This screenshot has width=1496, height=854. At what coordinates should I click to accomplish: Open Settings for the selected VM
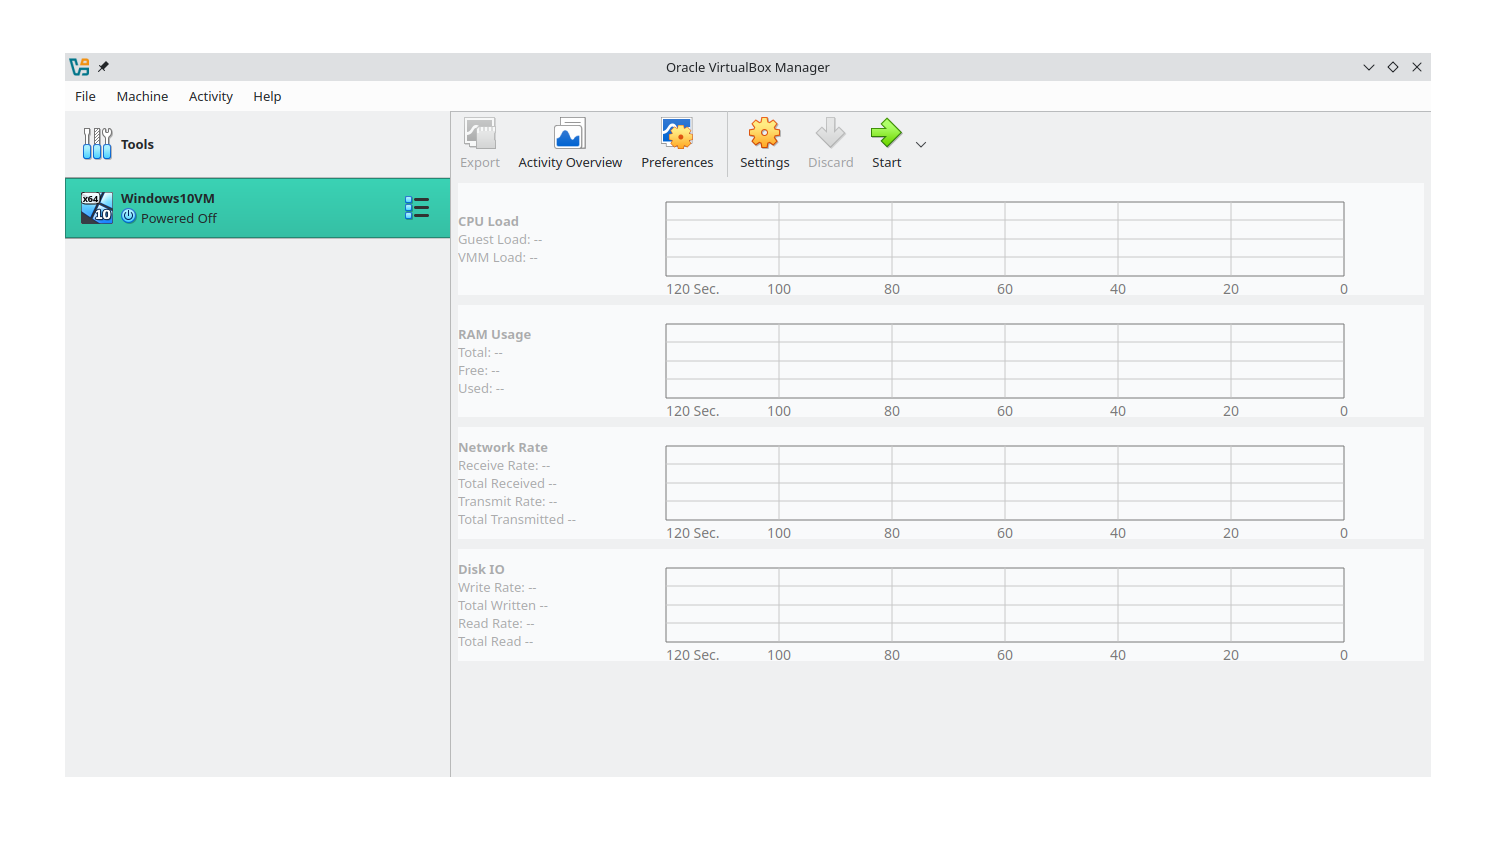765,144
